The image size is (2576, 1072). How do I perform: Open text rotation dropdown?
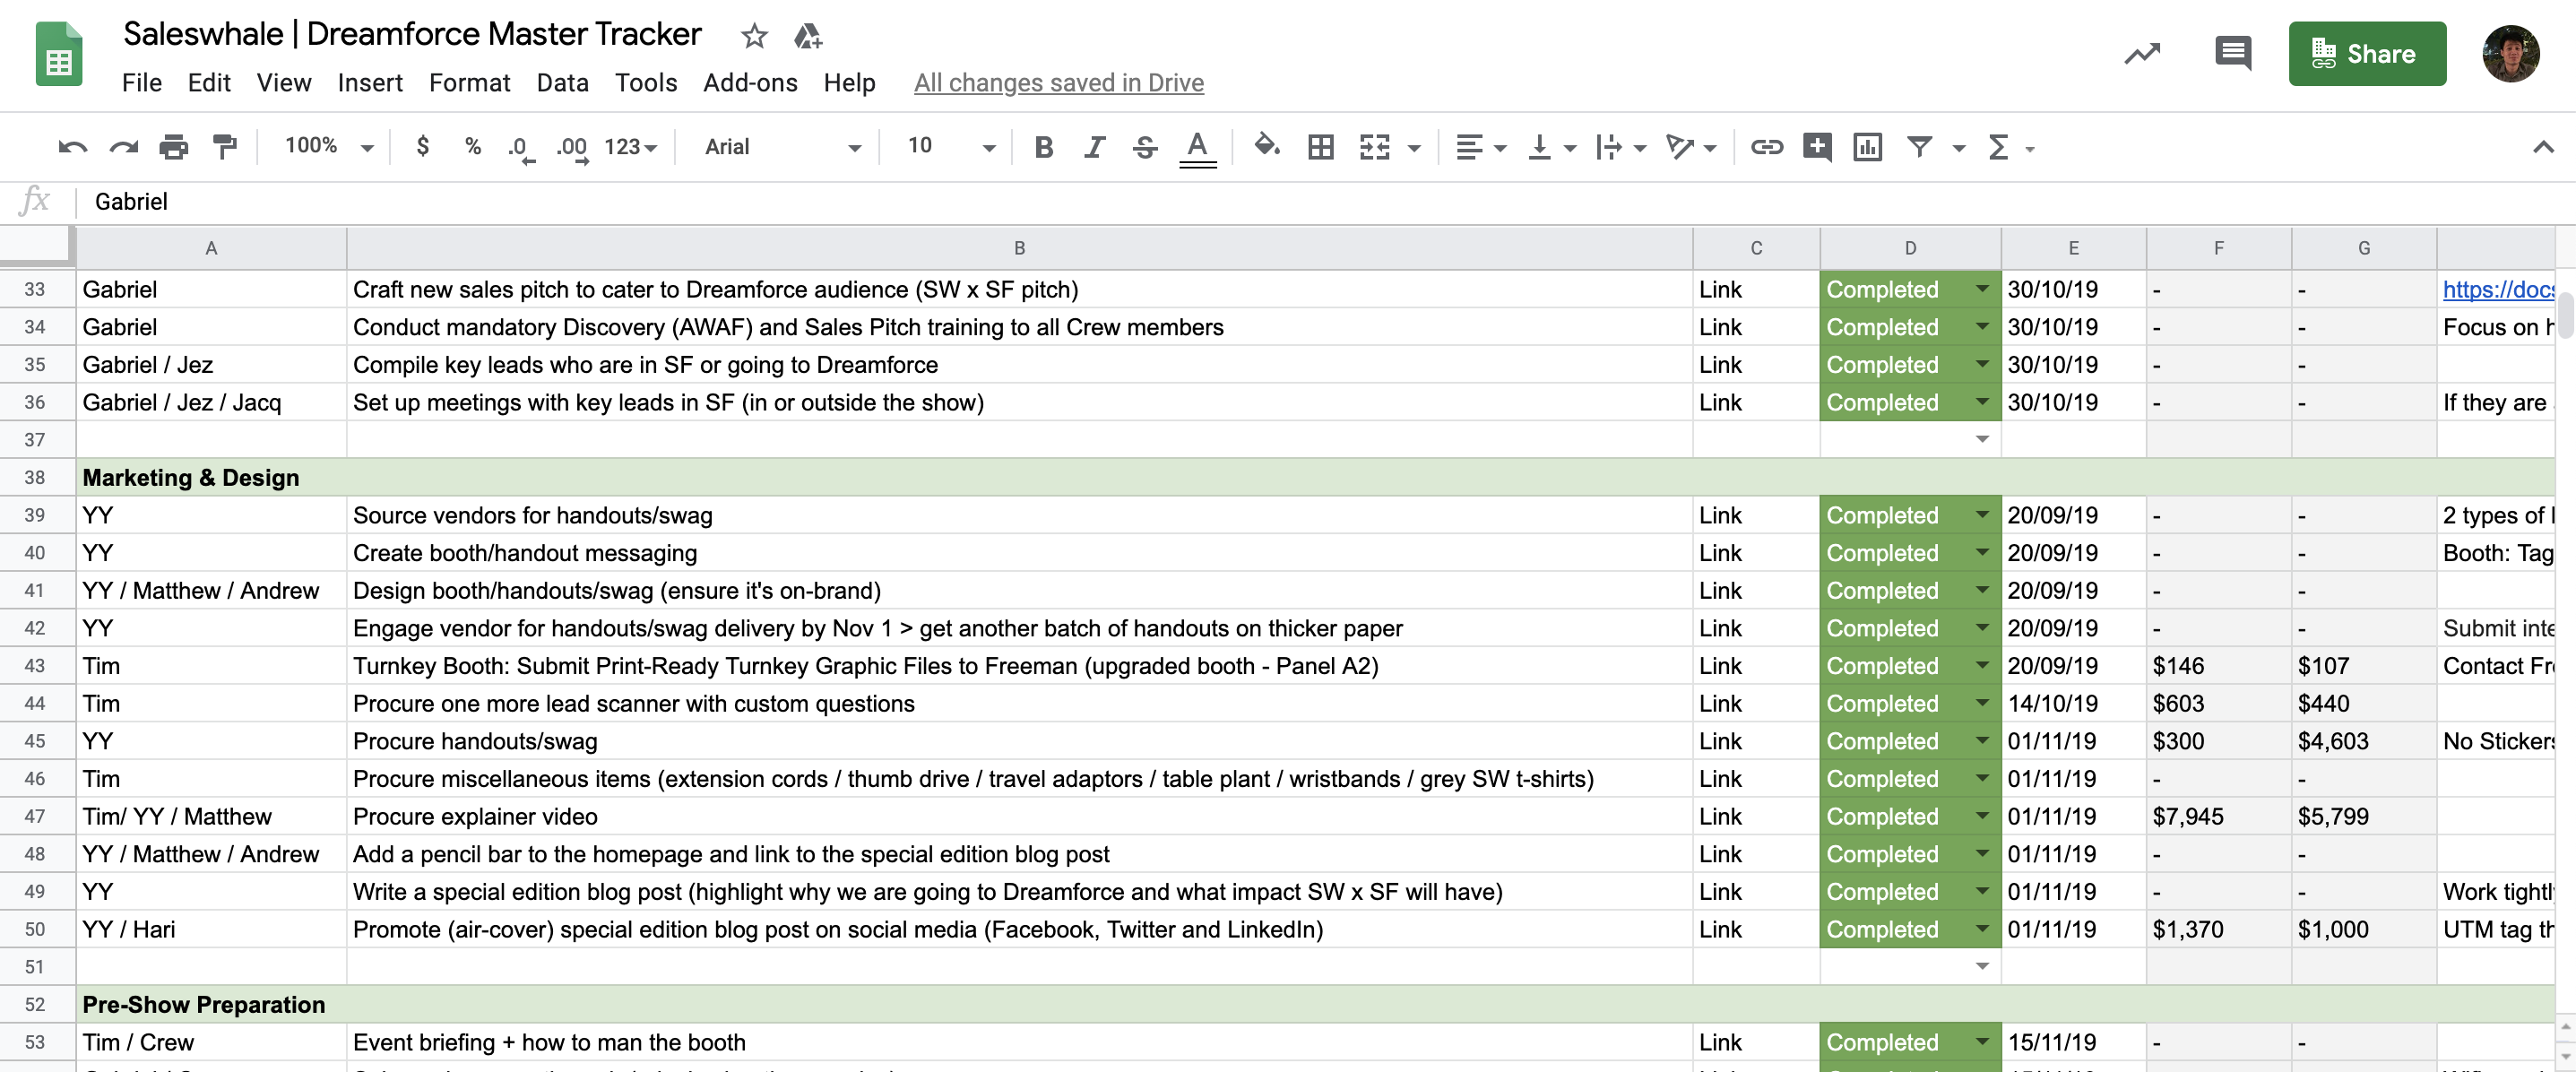[x=1690, y=147]
